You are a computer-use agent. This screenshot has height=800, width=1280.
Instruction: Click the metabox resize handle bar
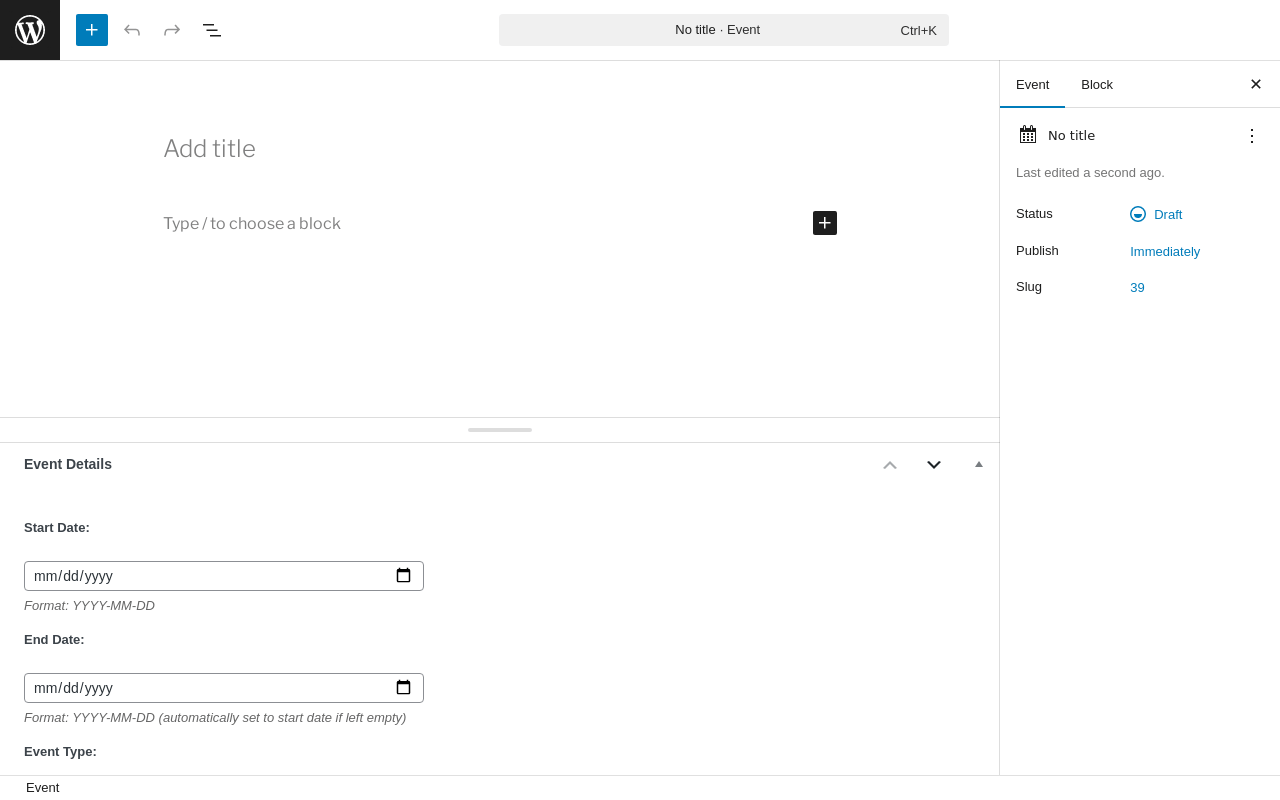tap(500, 430)
